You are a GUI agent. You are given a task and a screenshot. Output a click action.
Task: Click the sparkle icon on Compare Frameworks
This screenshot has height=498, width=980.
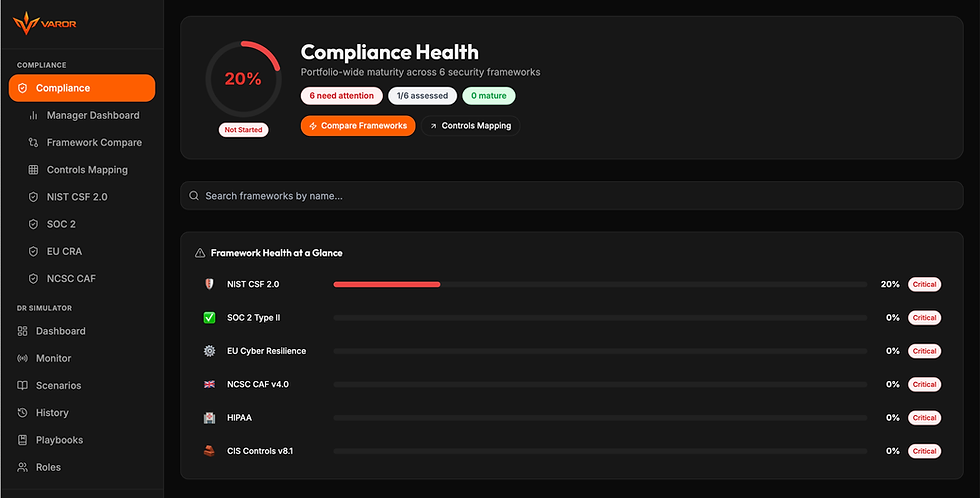pos(313,126)
